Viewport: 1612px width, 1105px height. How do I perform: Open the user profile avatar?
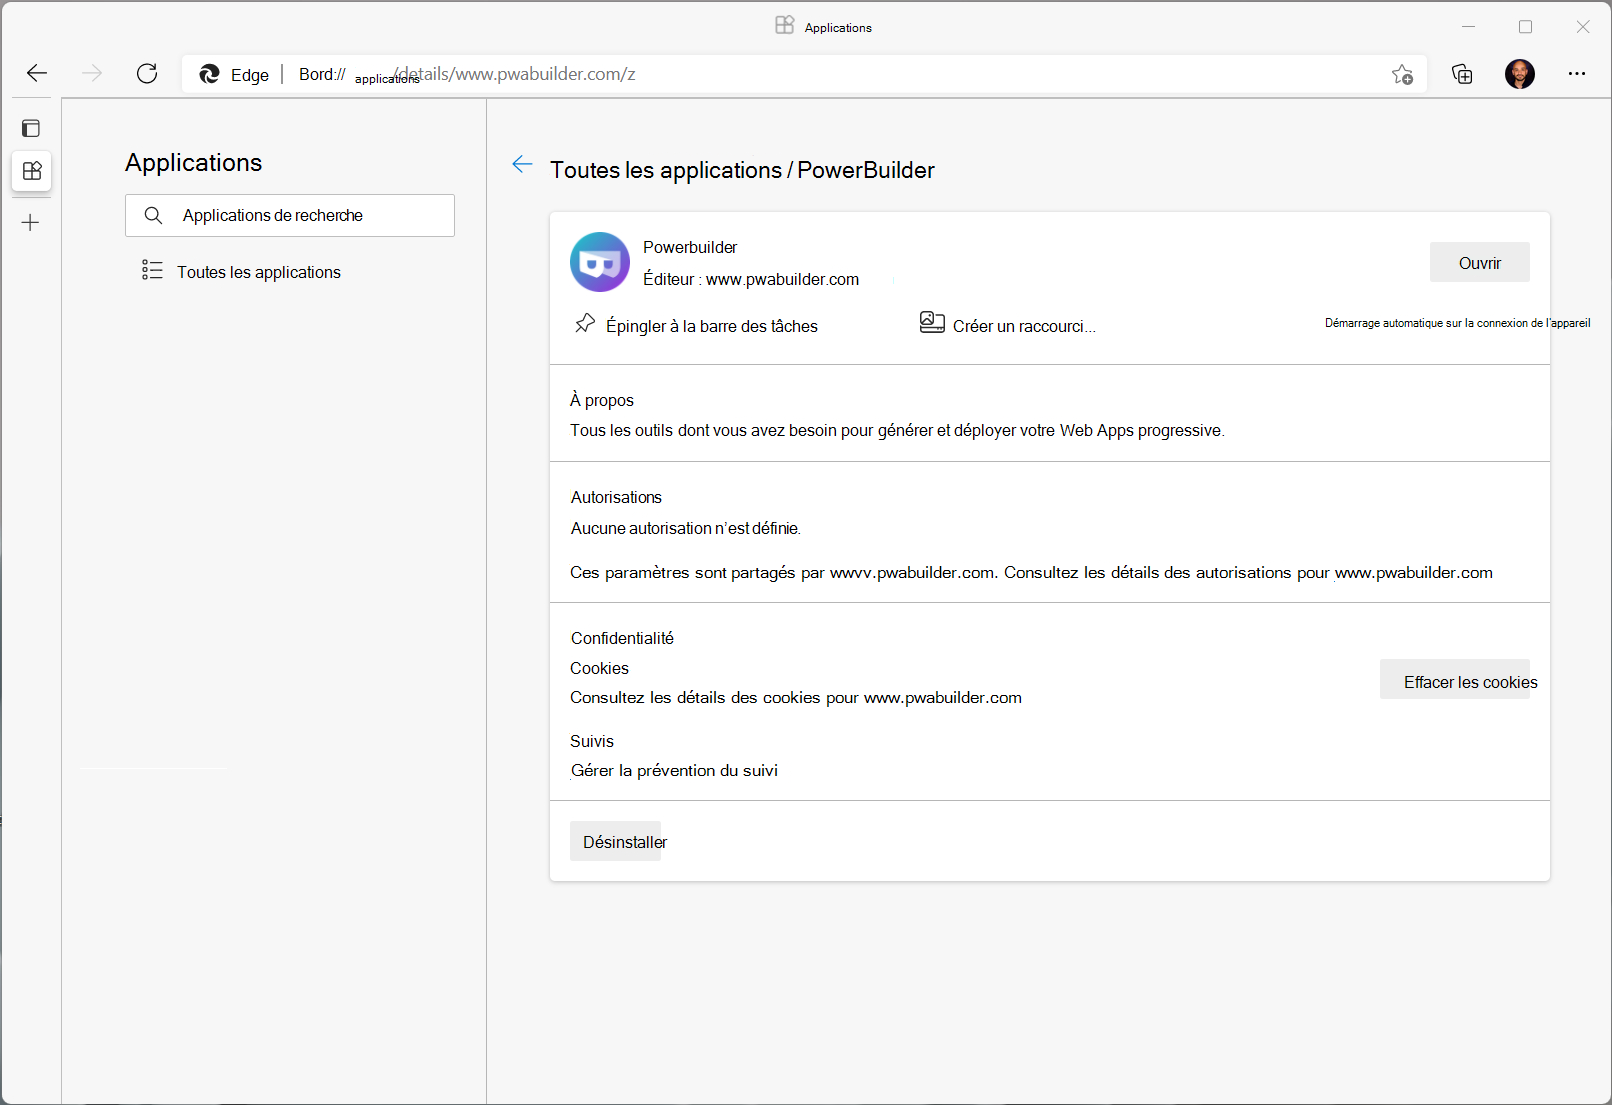point(1520,74)
